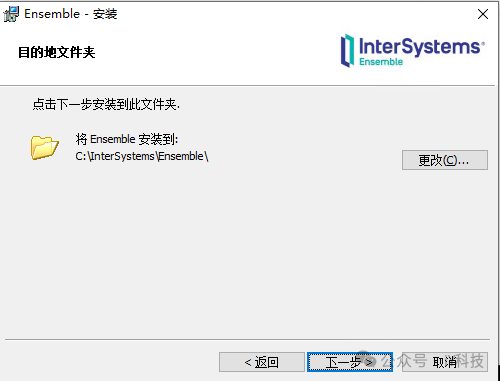Viewport: 500px width, 381px height.
Task: Click the installer icon in title bar
Action: 11,14
